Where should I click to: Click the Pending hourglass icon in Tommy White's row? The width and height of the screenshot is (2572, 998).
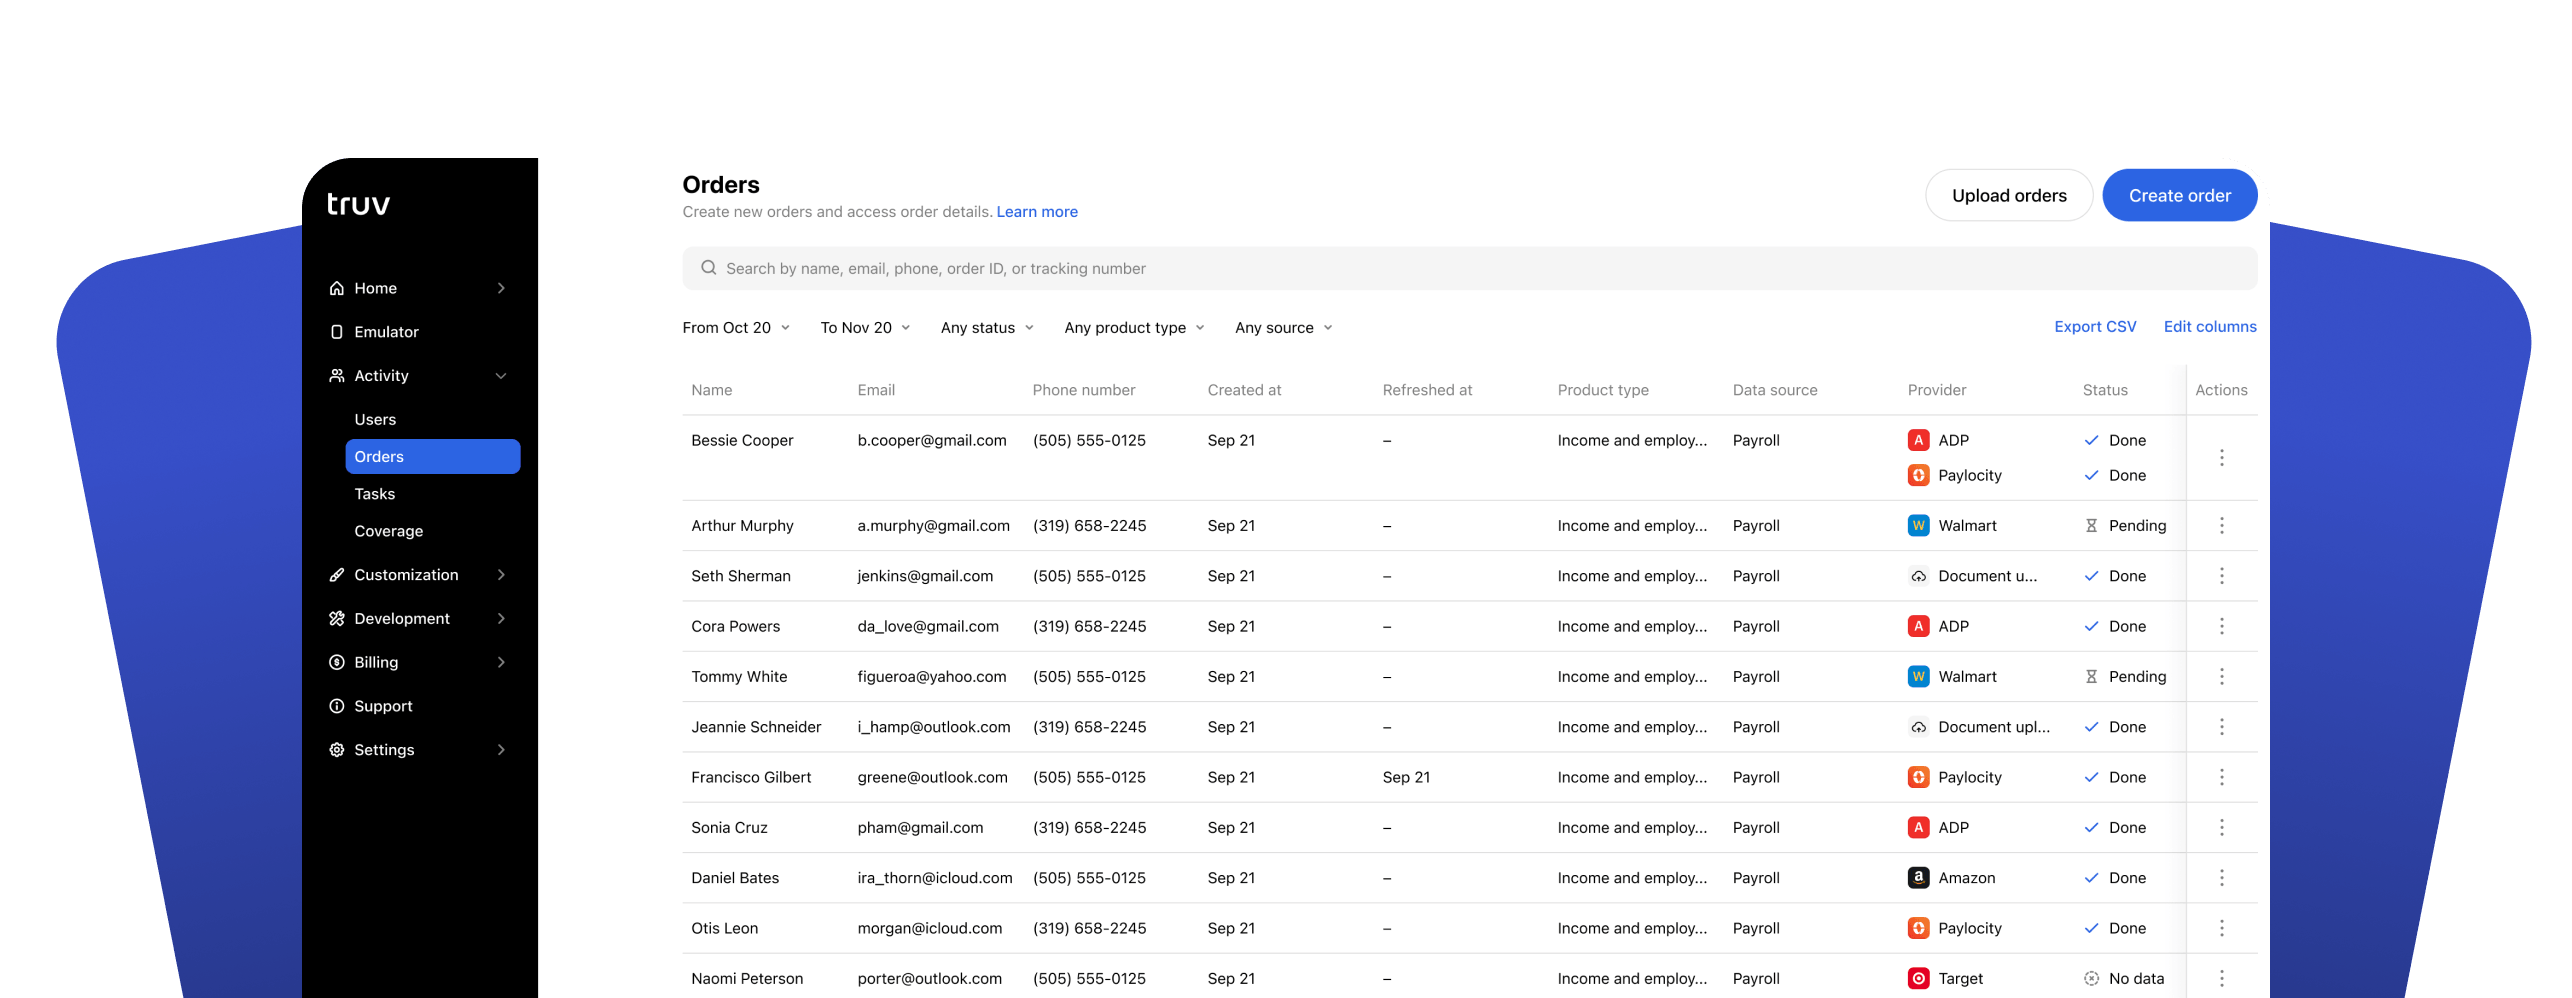tap(2092, 676)
